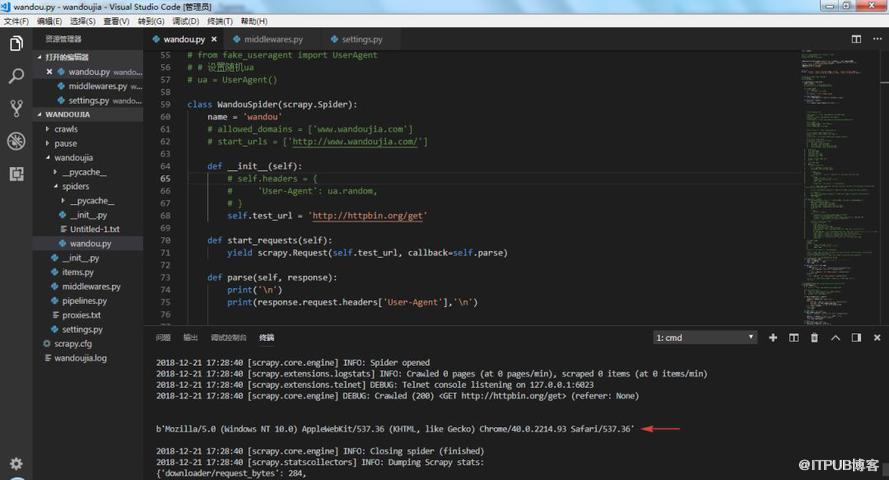
Task: Open the Manage gear icon
Action: (16, 464)
